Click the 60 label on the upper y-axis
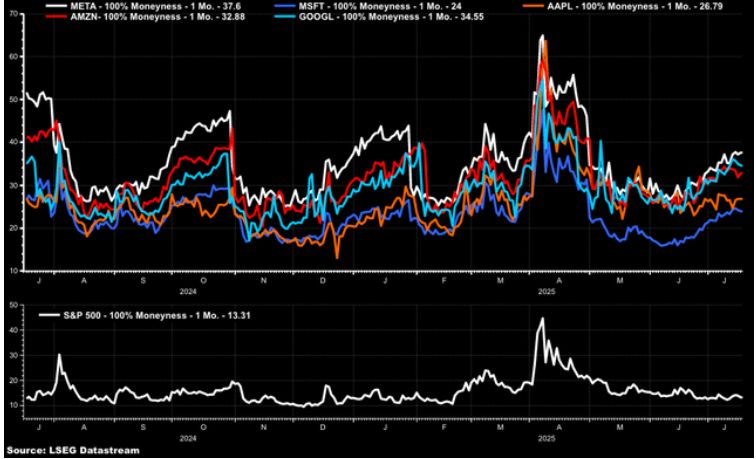The height and width of the screenshot is (459, 756). pos(14,57)
